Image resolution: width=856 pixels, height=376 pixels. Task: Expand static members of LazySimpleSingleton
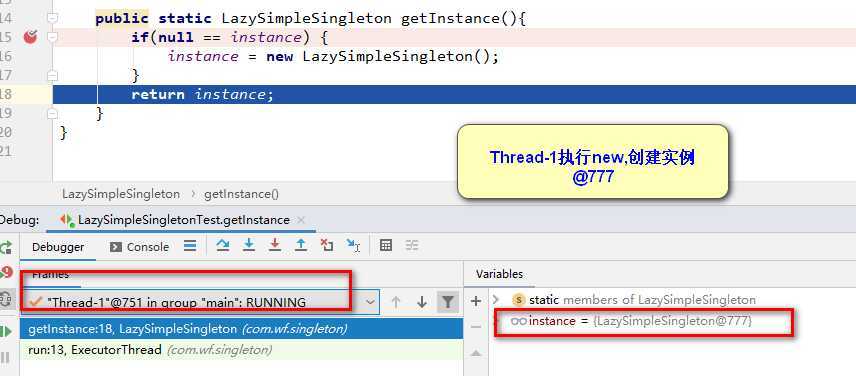point(496,300)
